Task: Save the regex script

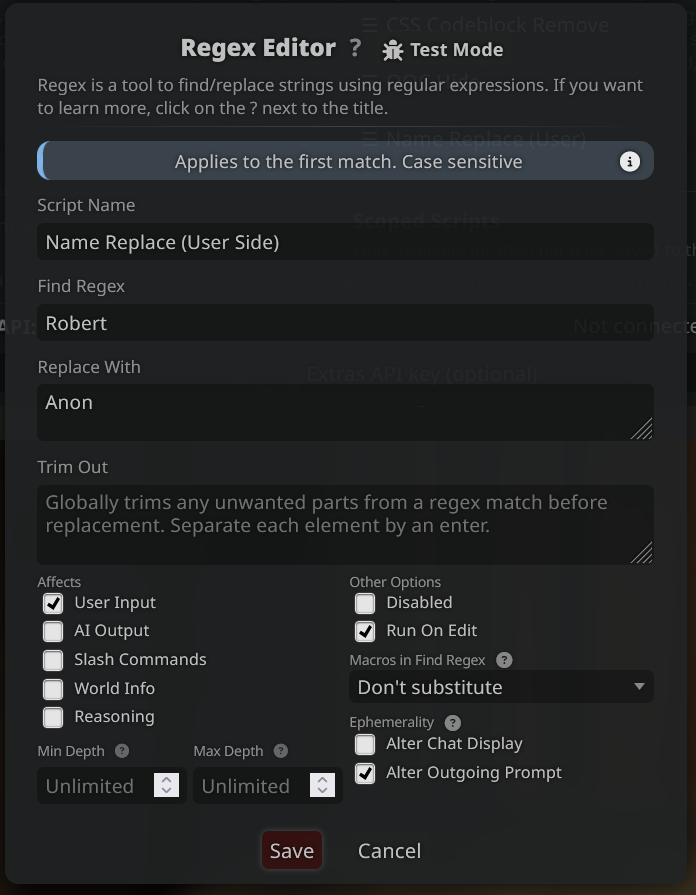Action: point(292,850)
